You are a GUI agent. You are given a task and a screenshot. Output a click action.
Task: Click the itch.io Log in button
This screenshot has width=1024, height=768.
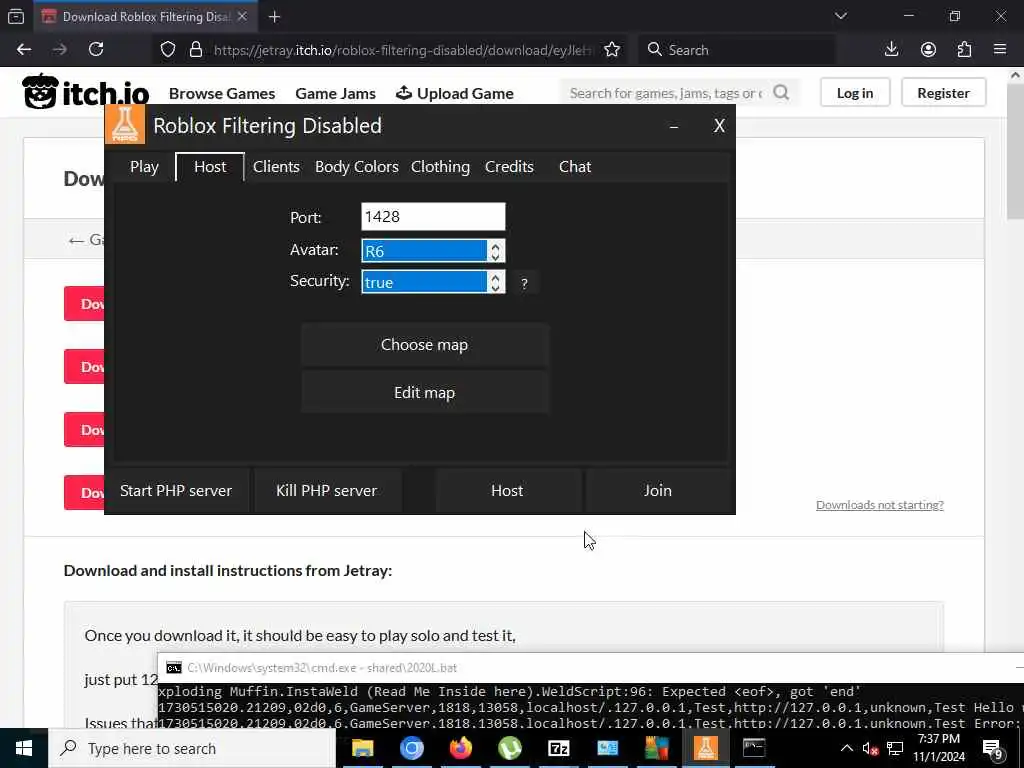(855, 93)
